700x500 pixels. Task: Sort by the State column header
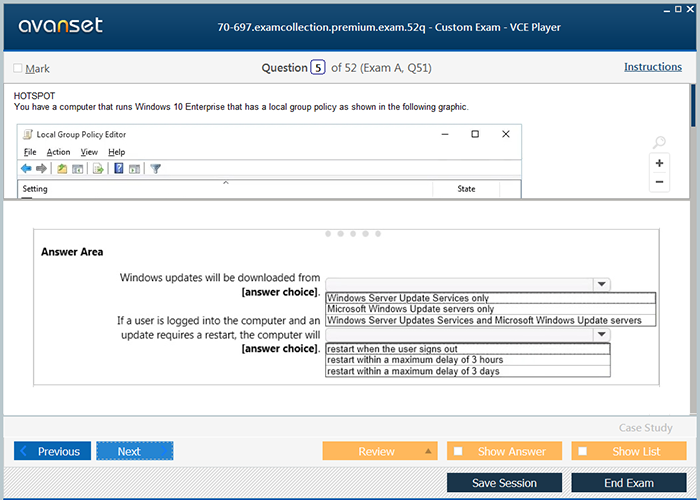click(x=466, y=189)
